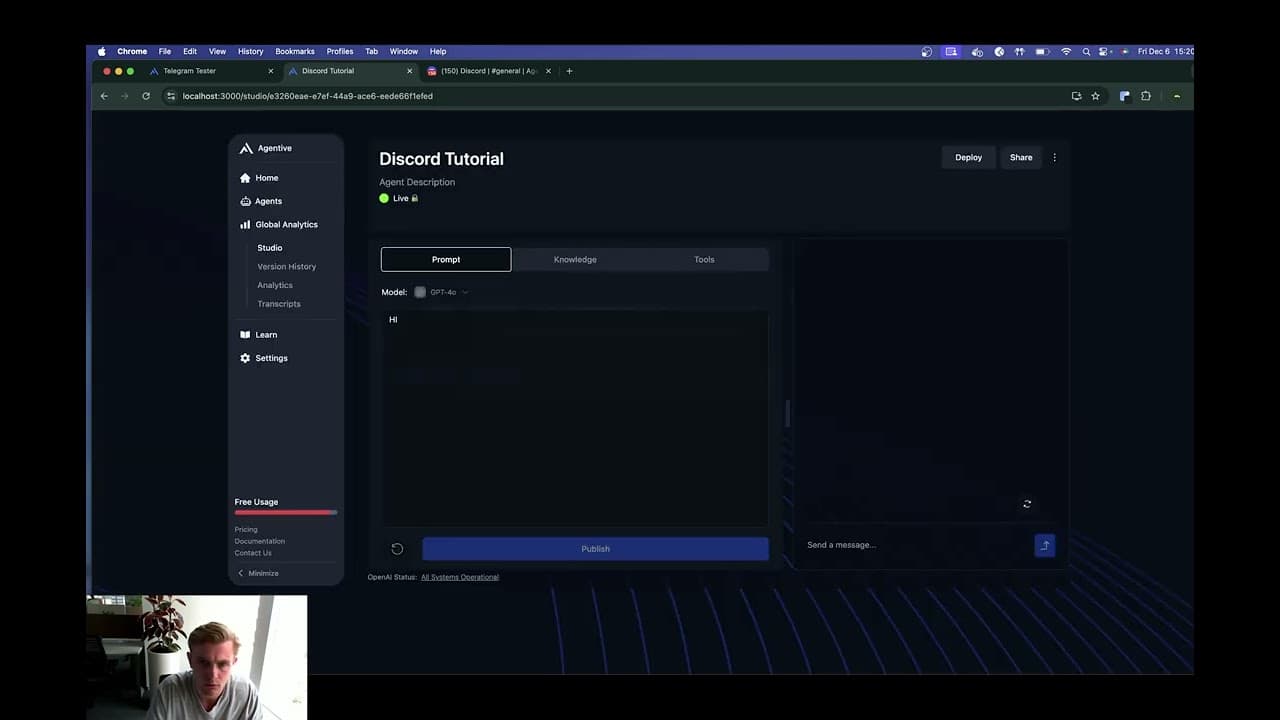Viewport: 1280px width, 720px height.
Task: Click the browser address bar URL
Action: coord(308,96)
